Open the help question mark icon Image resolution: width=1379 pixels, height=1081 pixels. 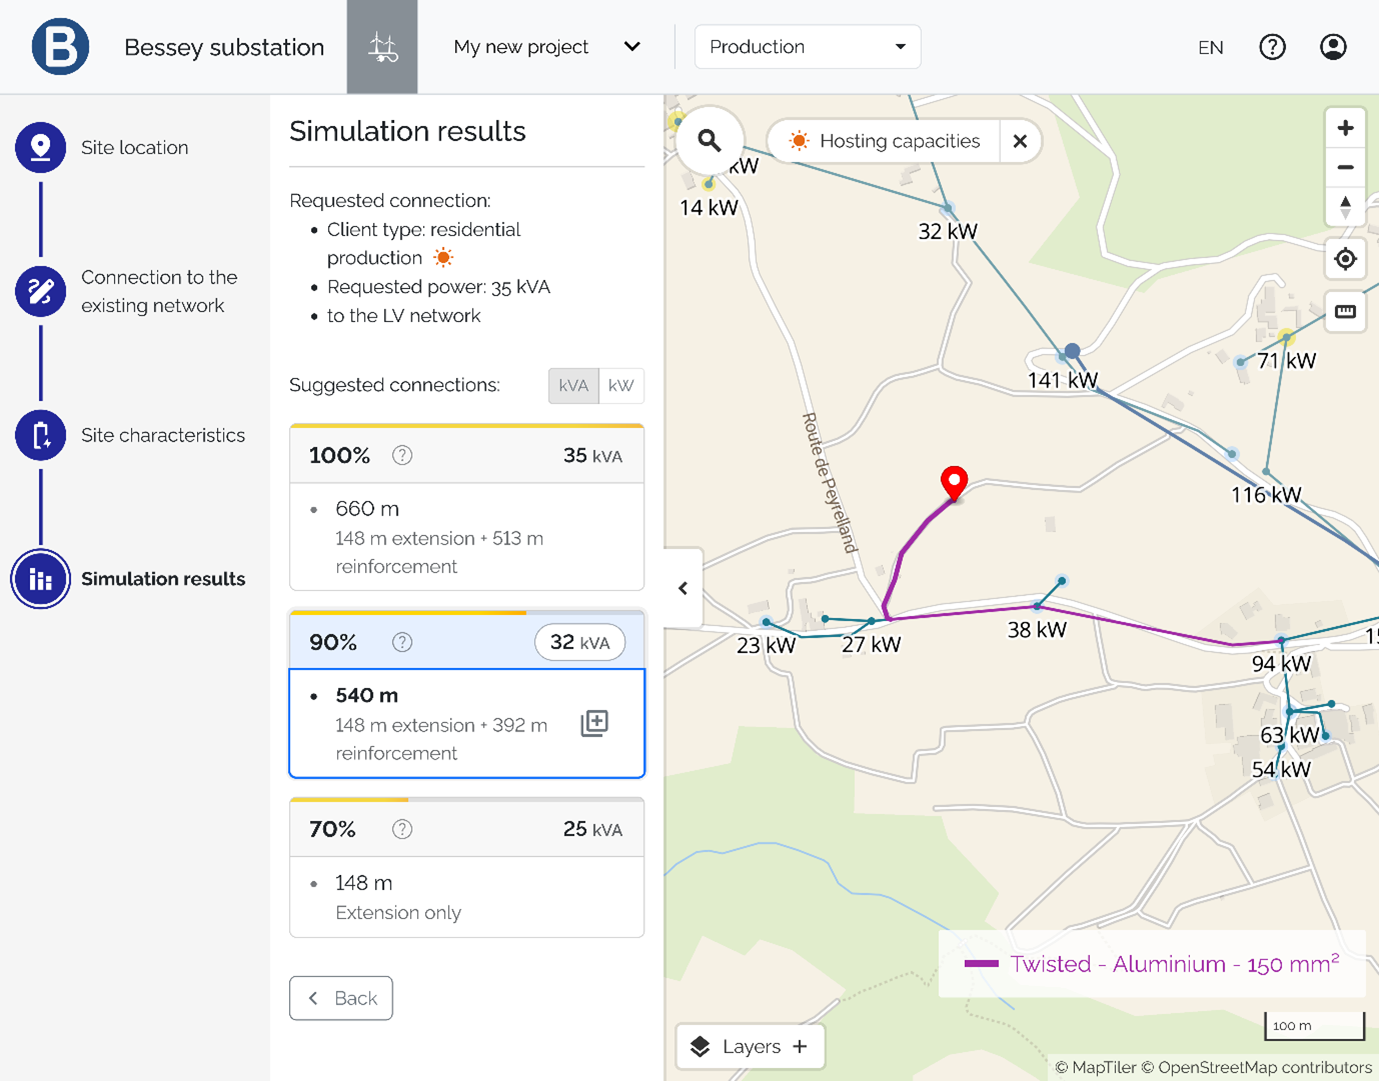[x=1272, y=47]
